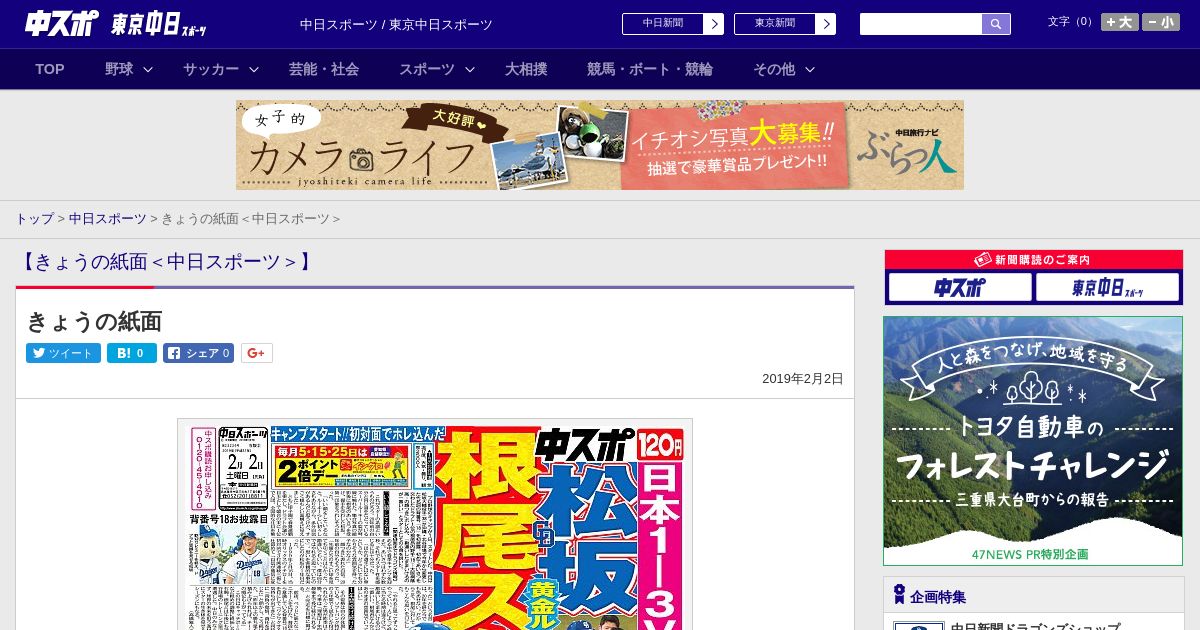Expand the スポーツ menu
Viewport: 1200px width, 630px height.
point(437,69)
